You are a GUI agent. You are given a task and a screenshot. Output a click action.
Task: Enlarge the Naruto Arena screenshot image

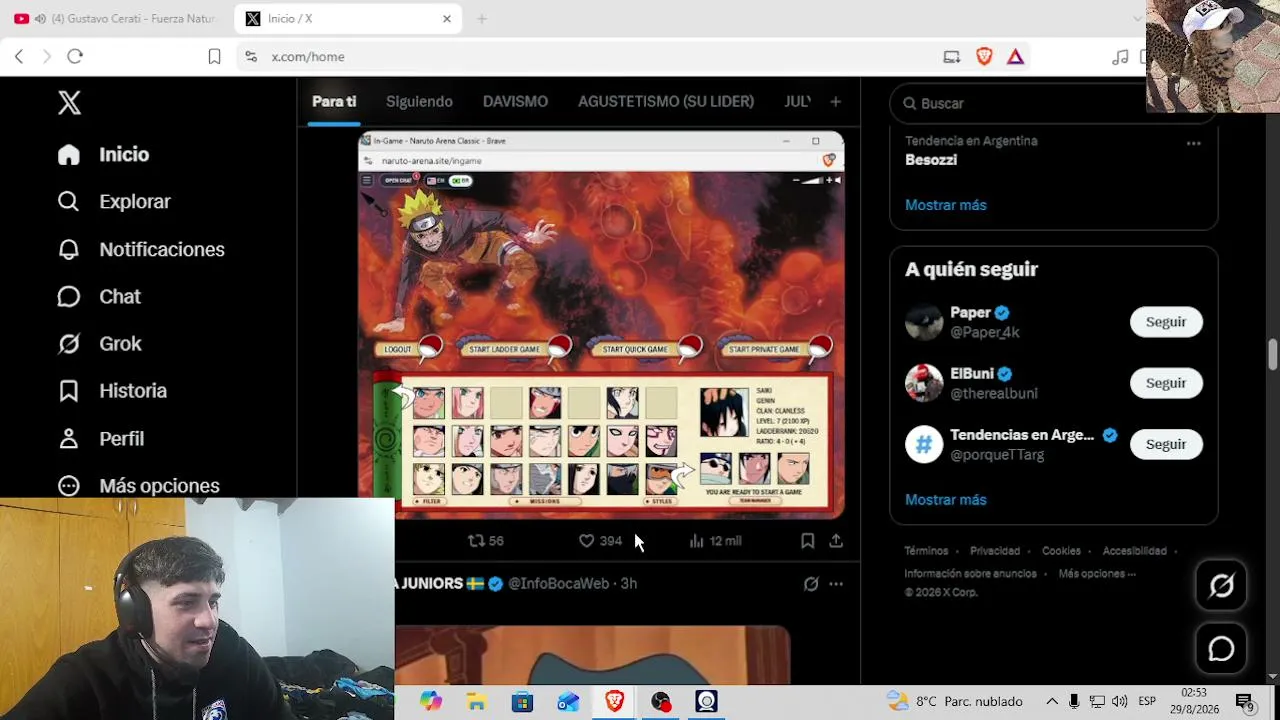click(601, 325)
